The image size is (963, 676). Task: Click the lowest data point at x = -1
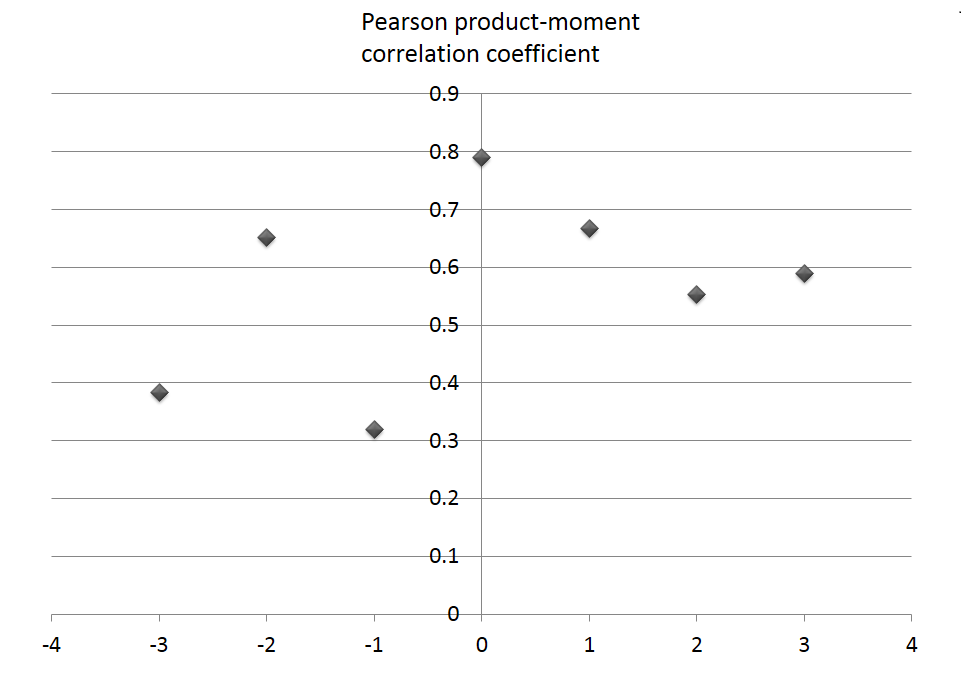(x=374, y=429)
